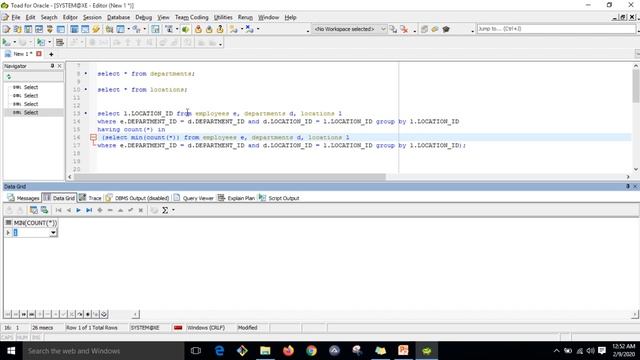Open the workspace selection dropdown
The width and height of the screenshot is (640, 360).
(383, 29)
